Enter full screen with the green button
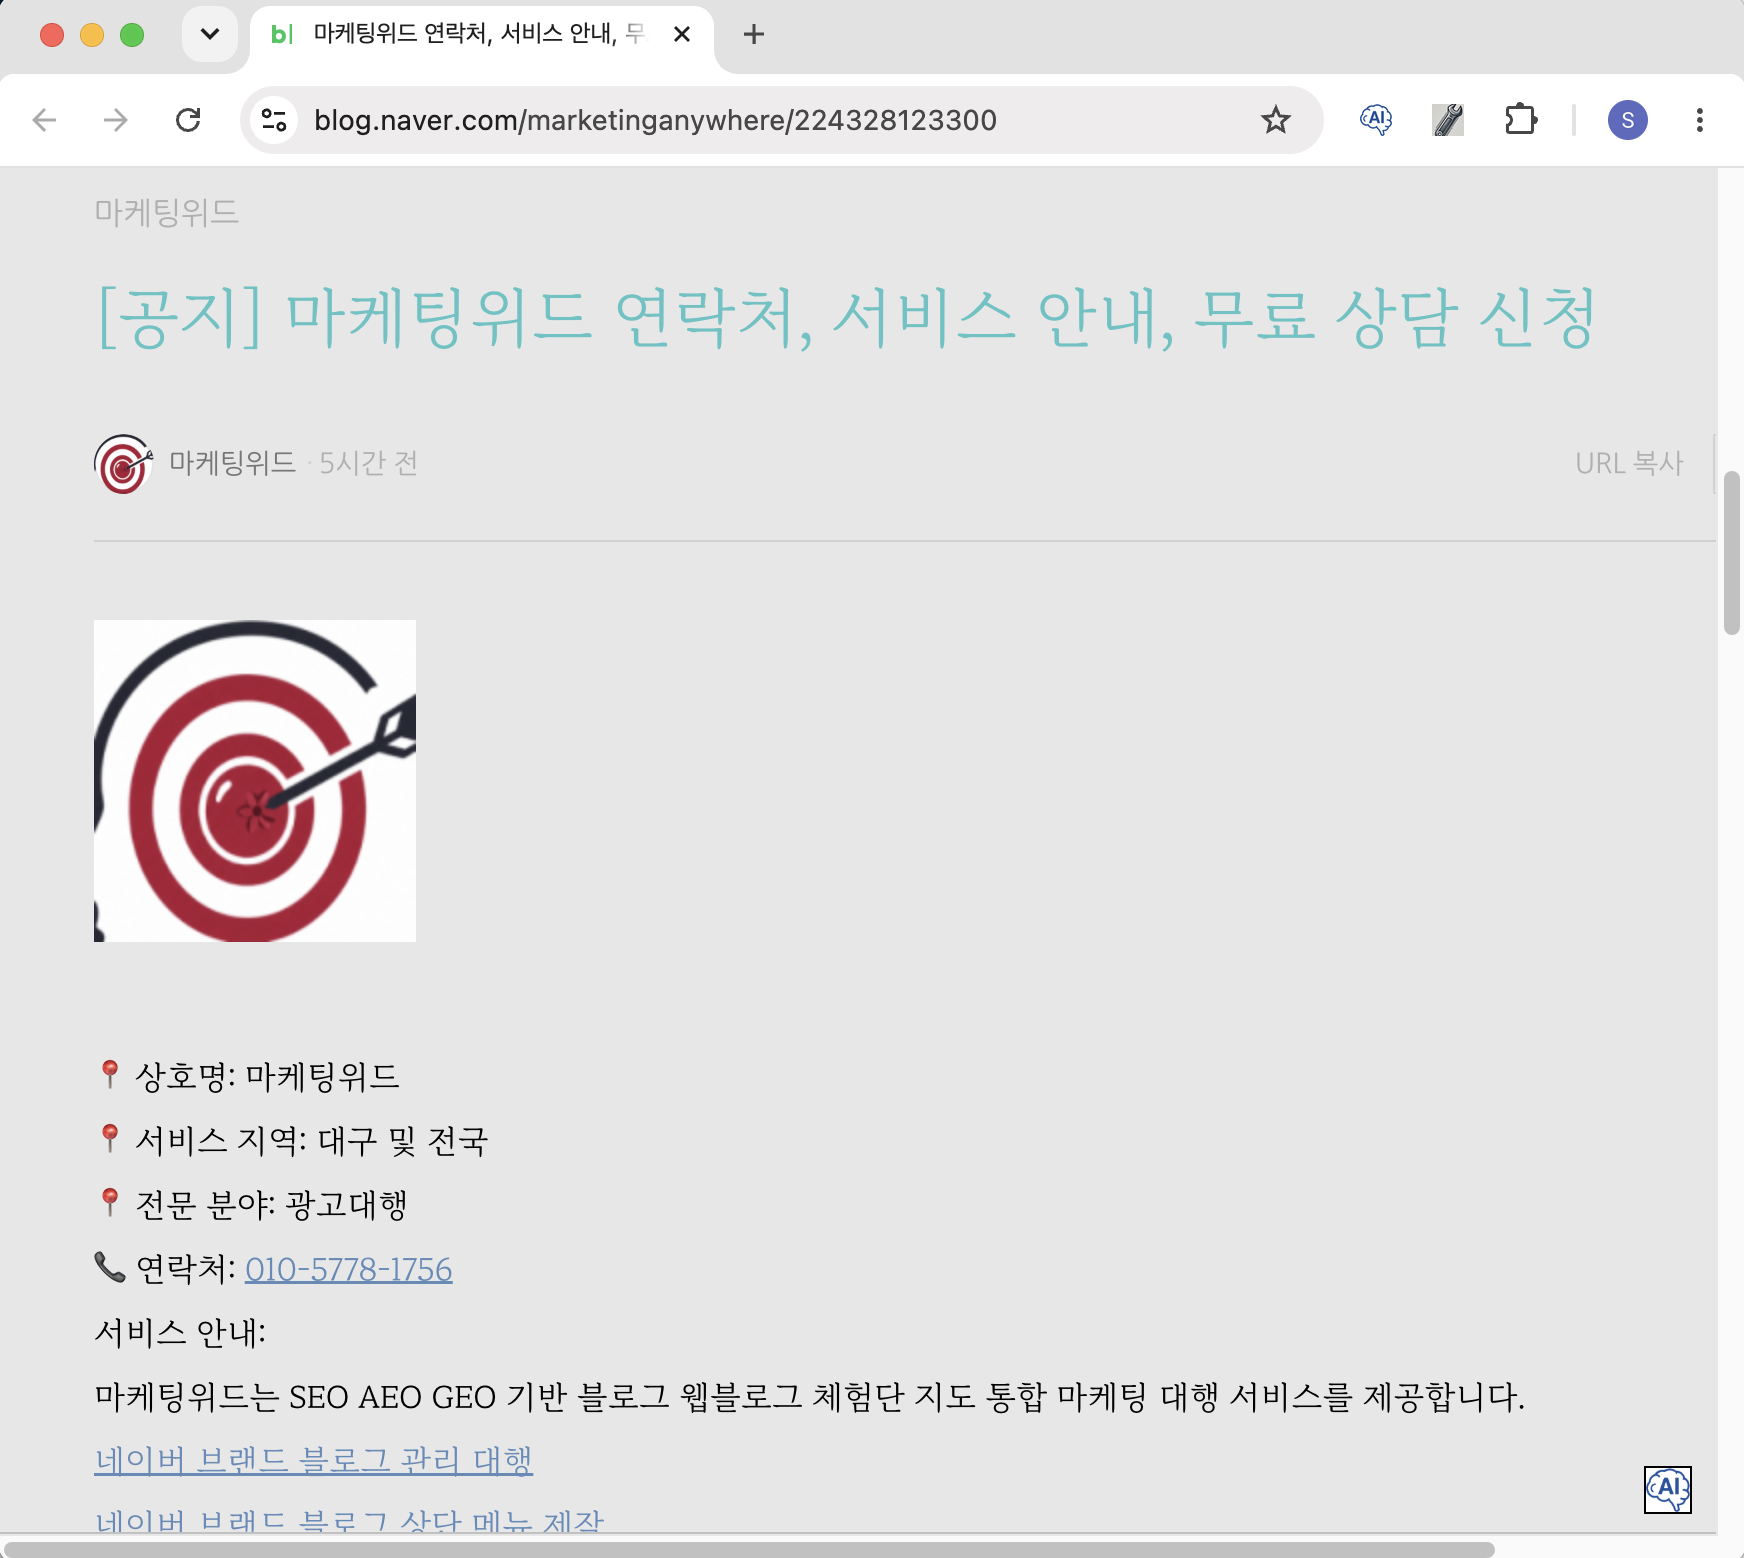The image size is (1744, 1558). (x=132, y=35)
